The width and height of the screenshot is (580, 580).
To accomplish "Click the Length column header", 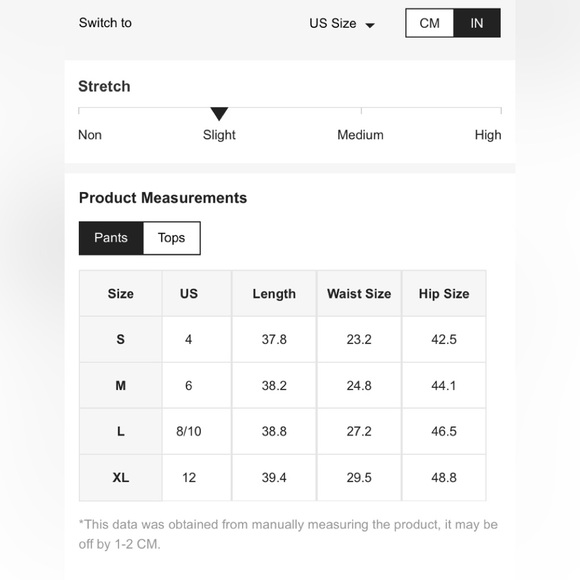I will click(x=274, y=293).
